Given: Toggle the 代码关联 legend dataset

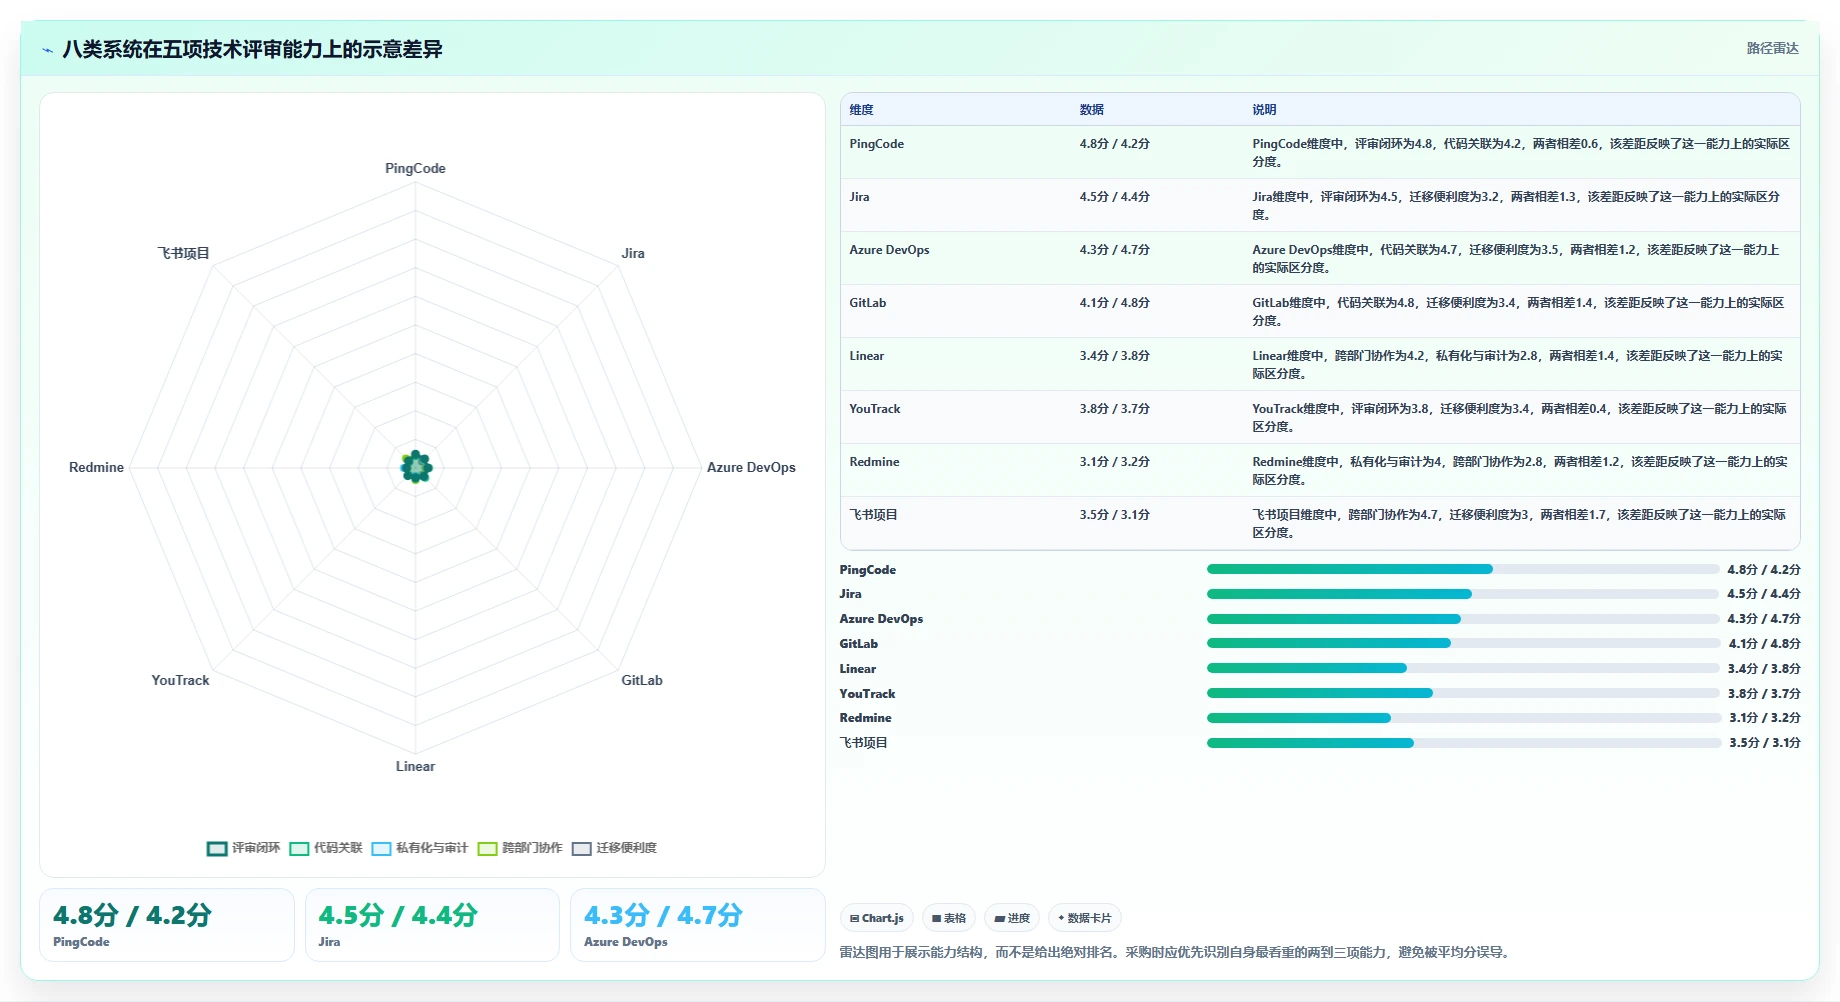Looking at the screenshot, I should [326, 848].
